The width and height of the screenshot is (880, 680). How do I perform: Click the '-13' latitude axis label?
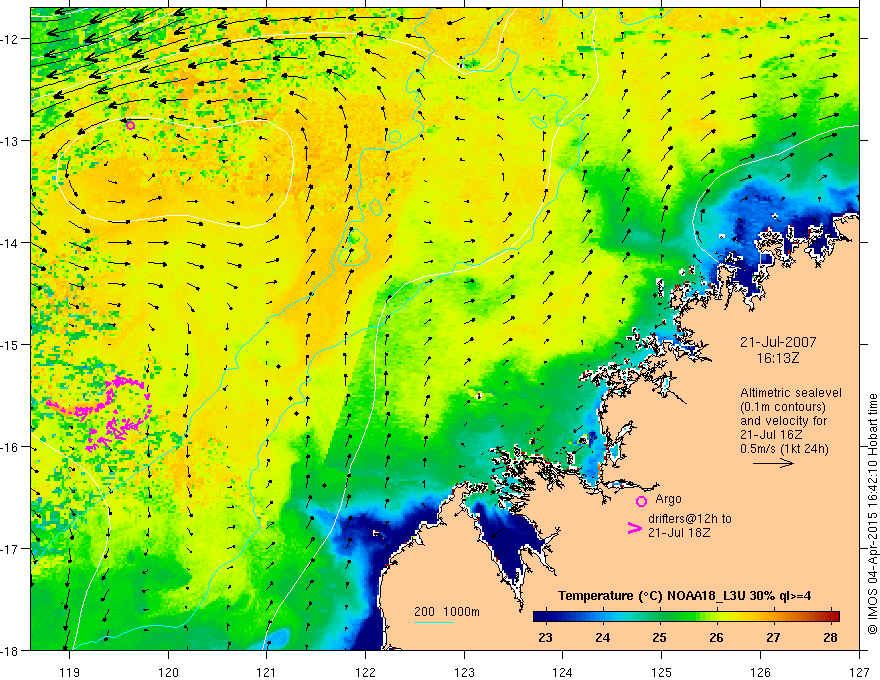tap(11, 140)
